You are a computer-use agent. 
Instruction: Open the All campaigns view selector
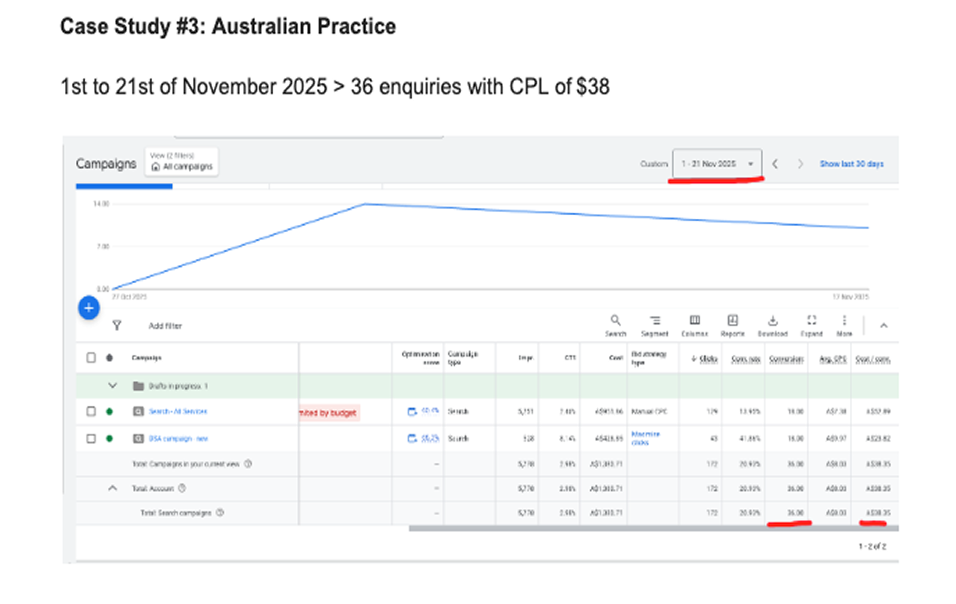click(x=182, y=162)
